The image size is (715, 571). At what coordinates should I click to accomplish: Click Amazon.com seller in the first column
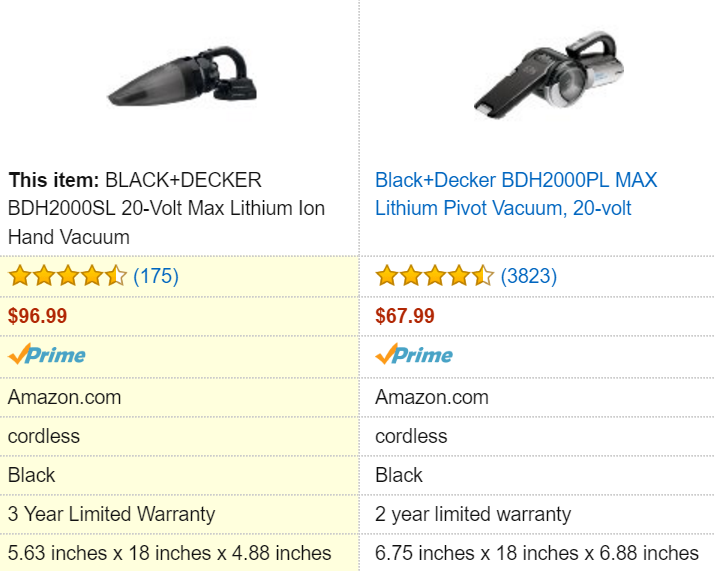pos(65,397)
